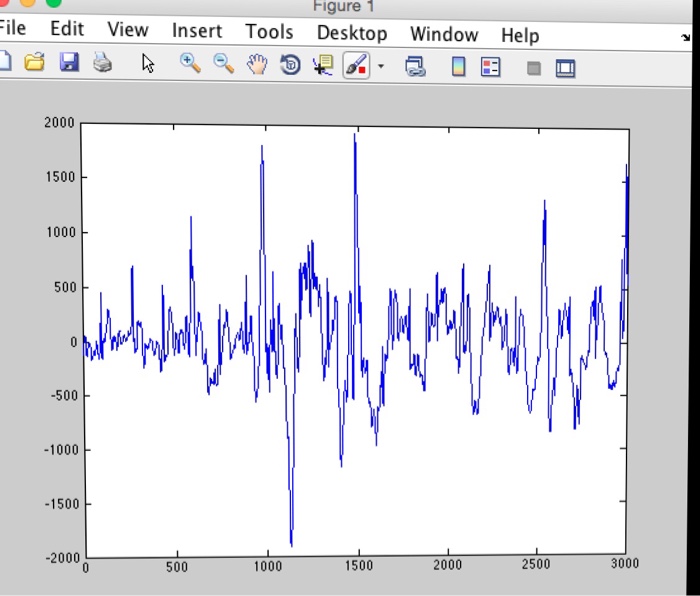Click the x-axis label 2500
Image resolution: width=700 pixels, height=596 pixels.
tap(536, 564)
